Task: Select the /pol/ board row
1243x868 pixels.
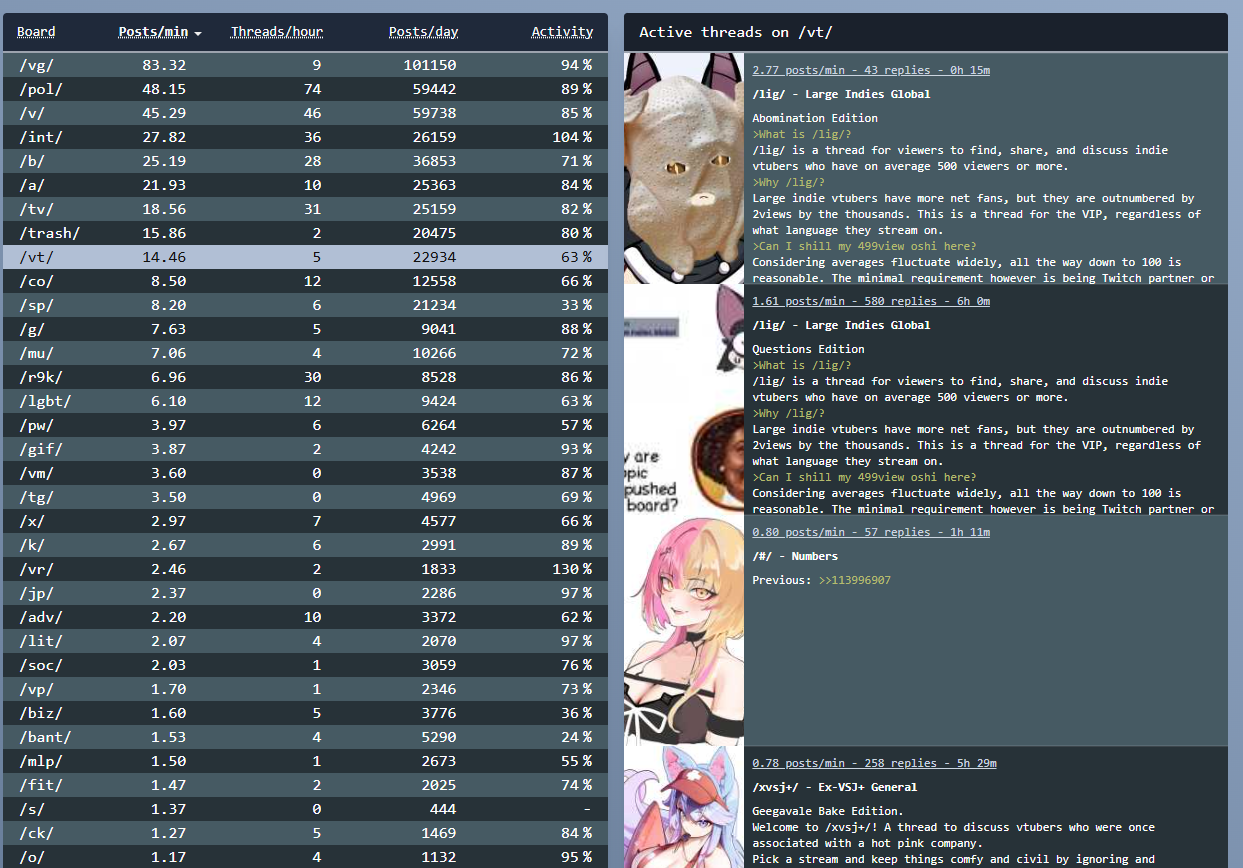Action: 305,89
